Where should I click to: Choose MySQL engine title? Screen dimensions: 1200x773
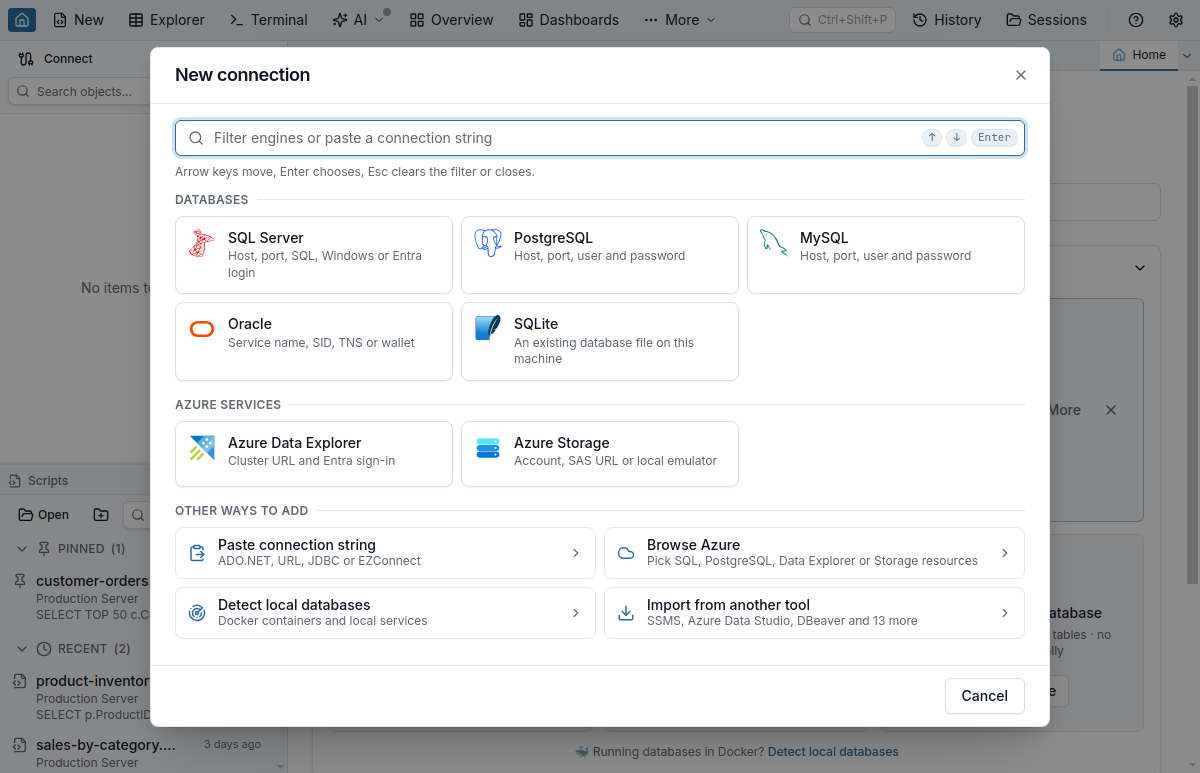[824, 238]
